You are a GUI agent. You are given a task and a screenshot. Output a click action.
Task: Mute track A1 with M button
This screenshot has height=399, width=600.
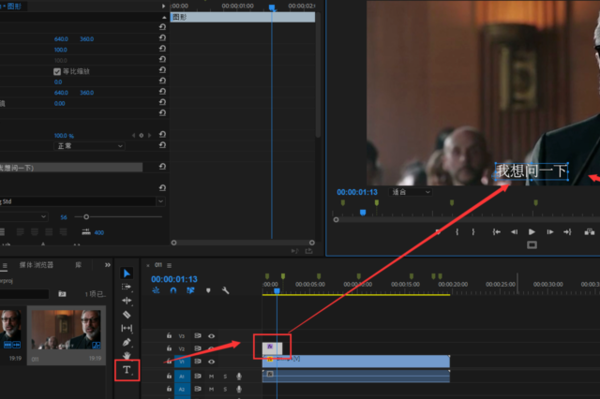coord(211,376)
